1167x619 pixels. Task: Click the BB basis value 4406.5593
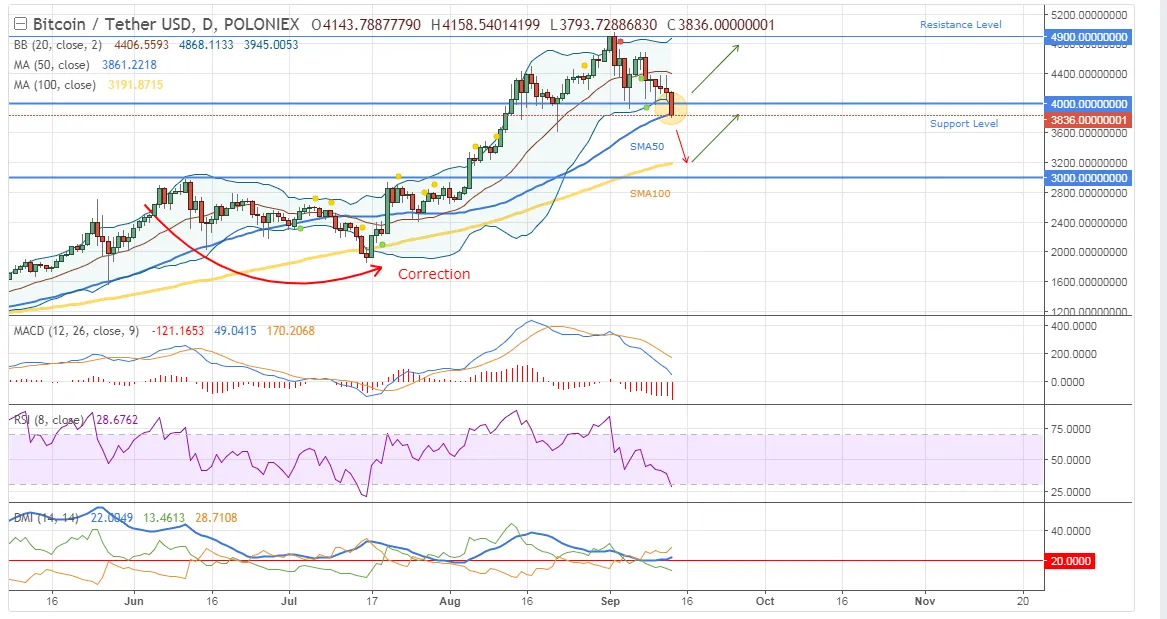[x=141, y=45]
